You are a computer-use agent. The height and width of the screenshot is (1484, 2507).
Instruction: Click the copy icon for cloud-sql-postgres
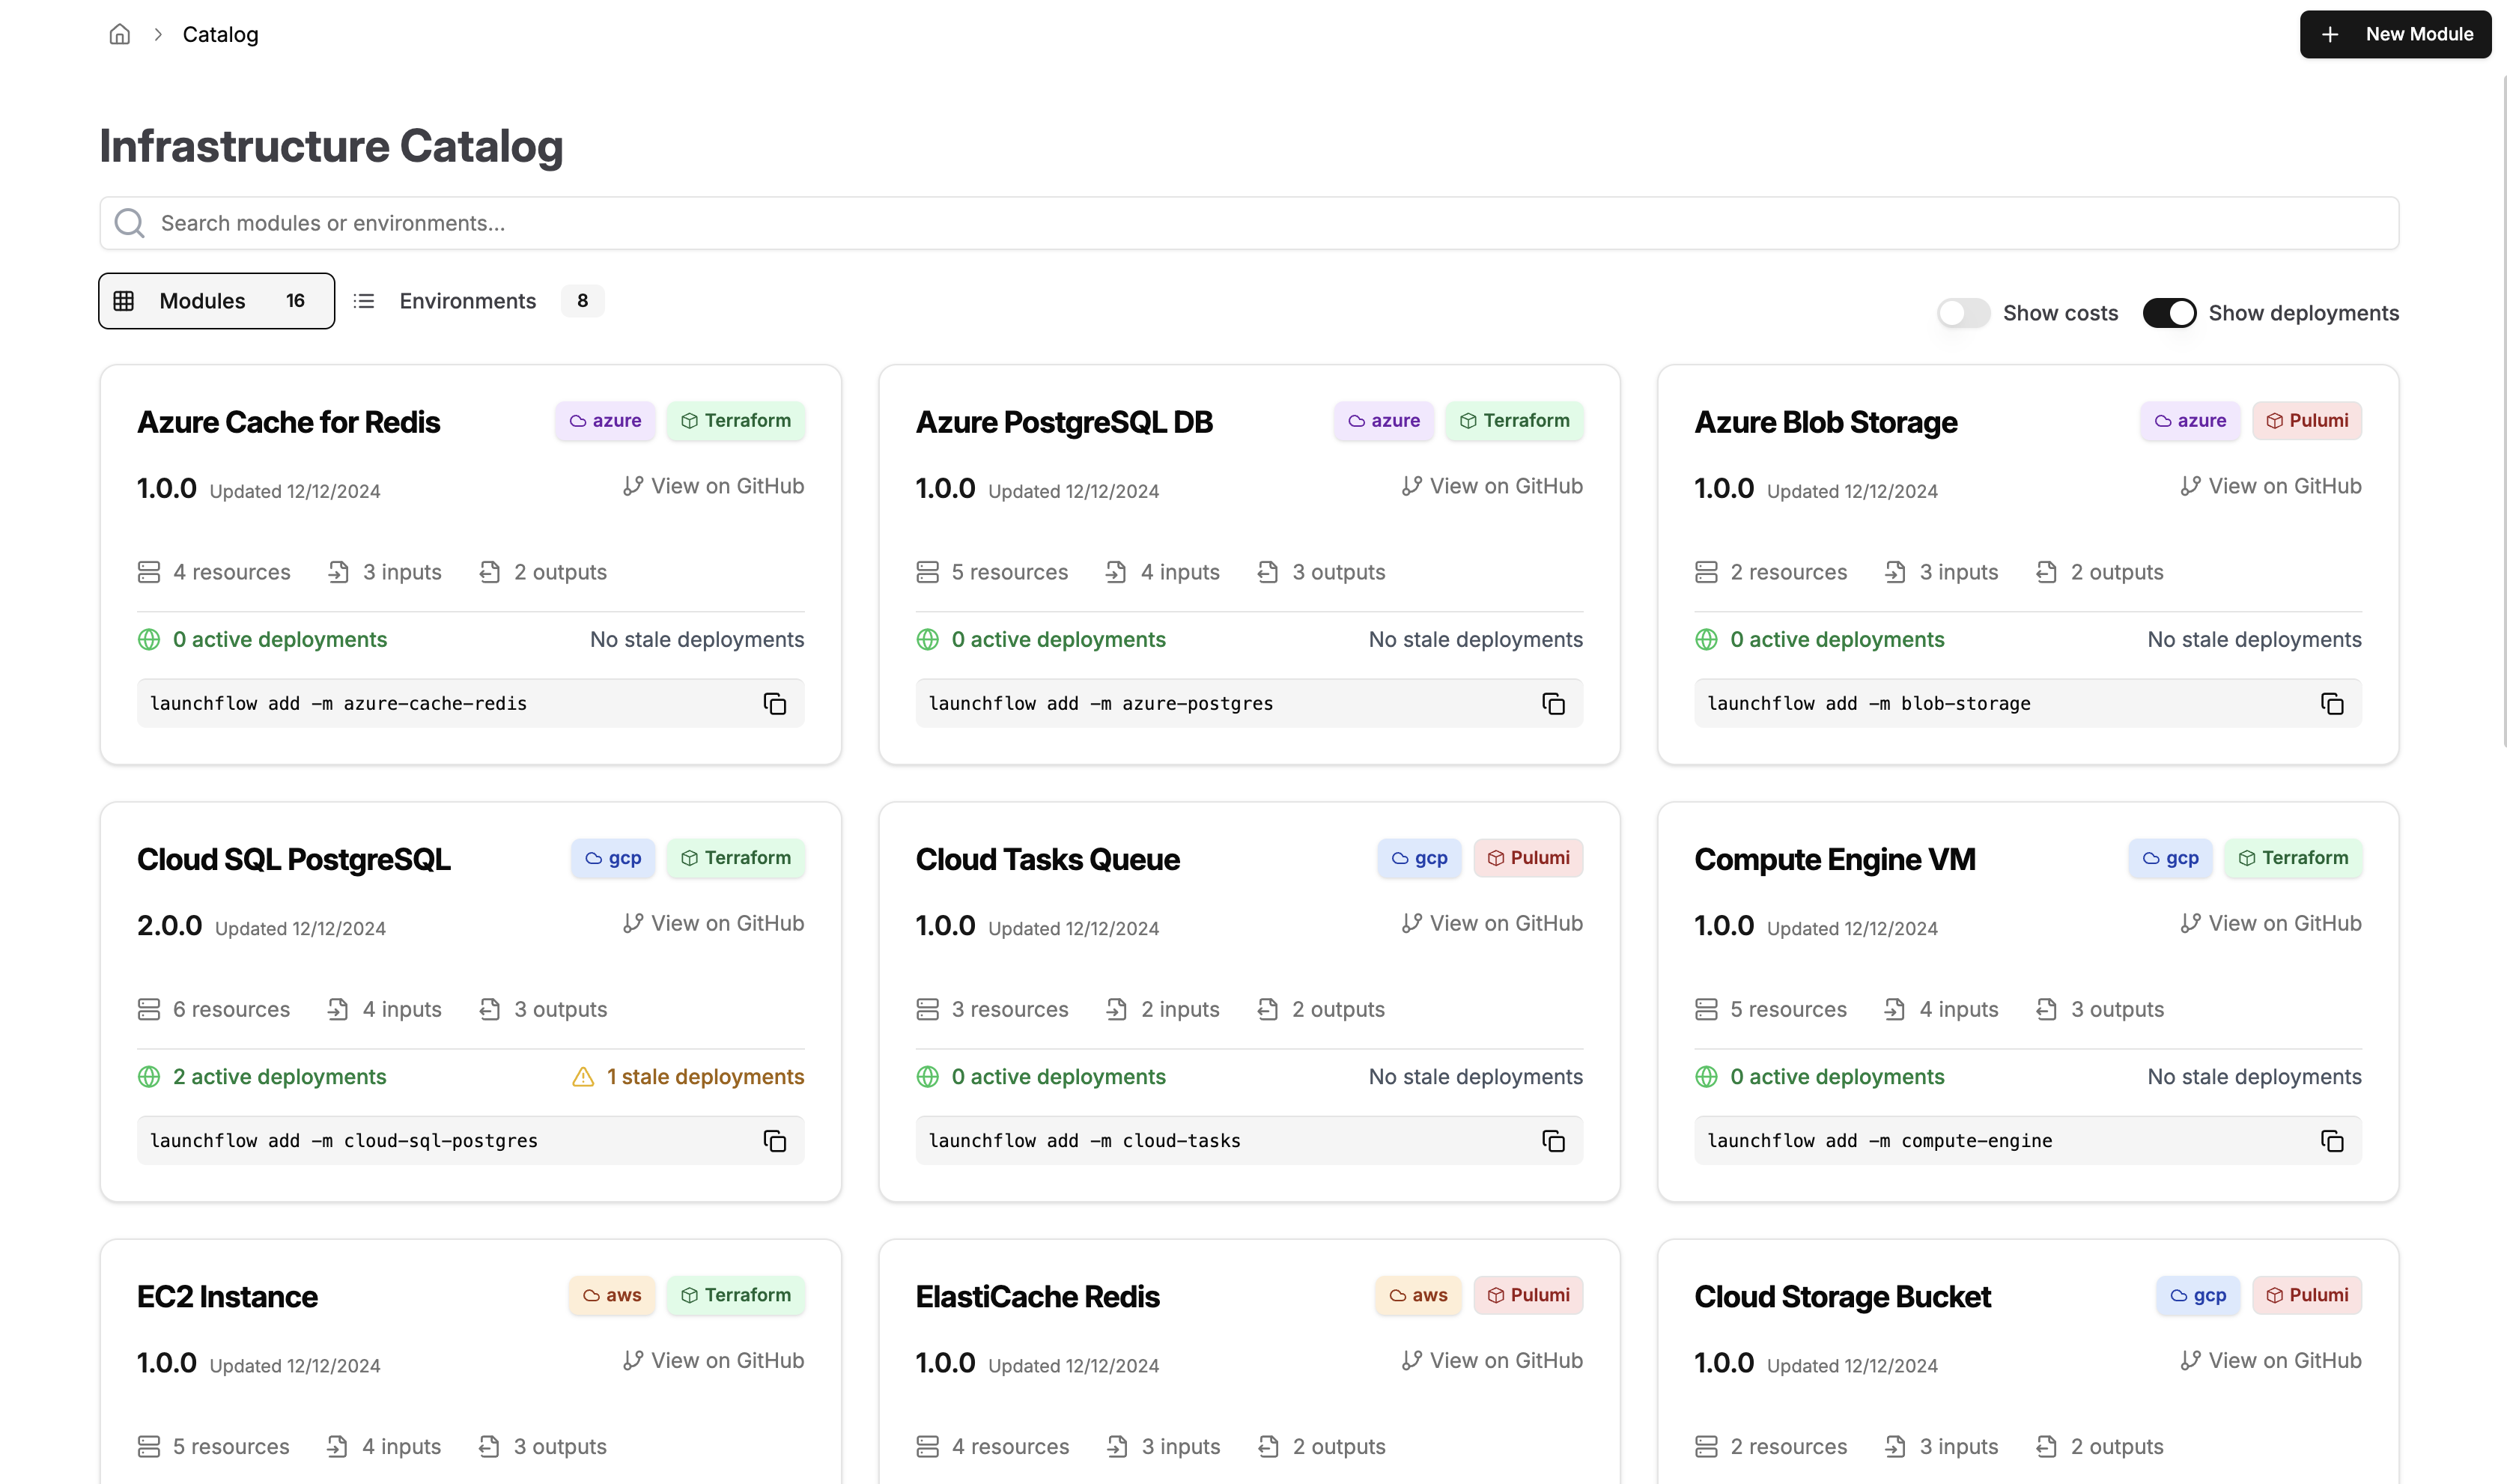tap(774, 1140)
